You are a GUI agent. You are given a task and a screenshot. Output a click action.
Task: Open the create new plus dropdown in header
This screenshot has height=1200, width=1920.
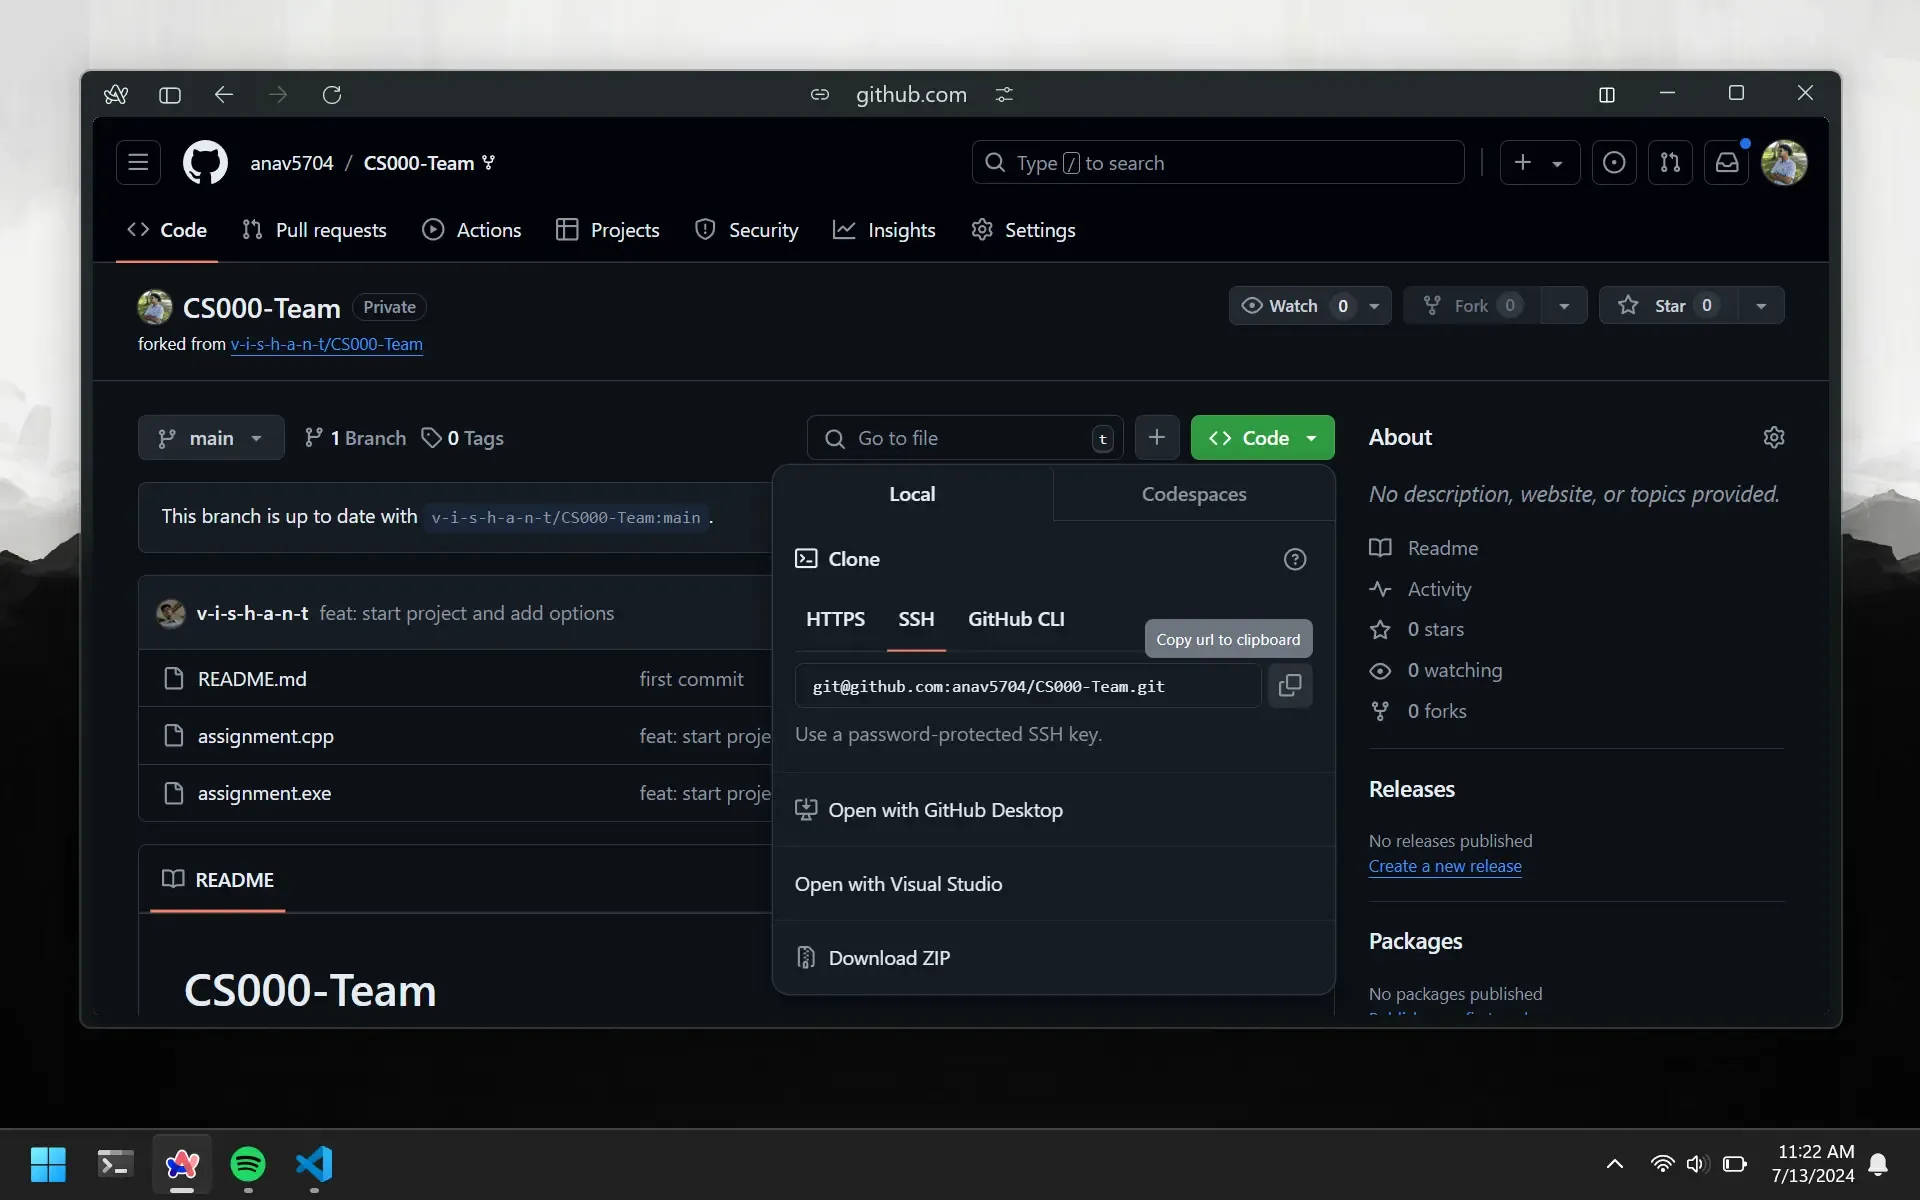click(1539, 162)
